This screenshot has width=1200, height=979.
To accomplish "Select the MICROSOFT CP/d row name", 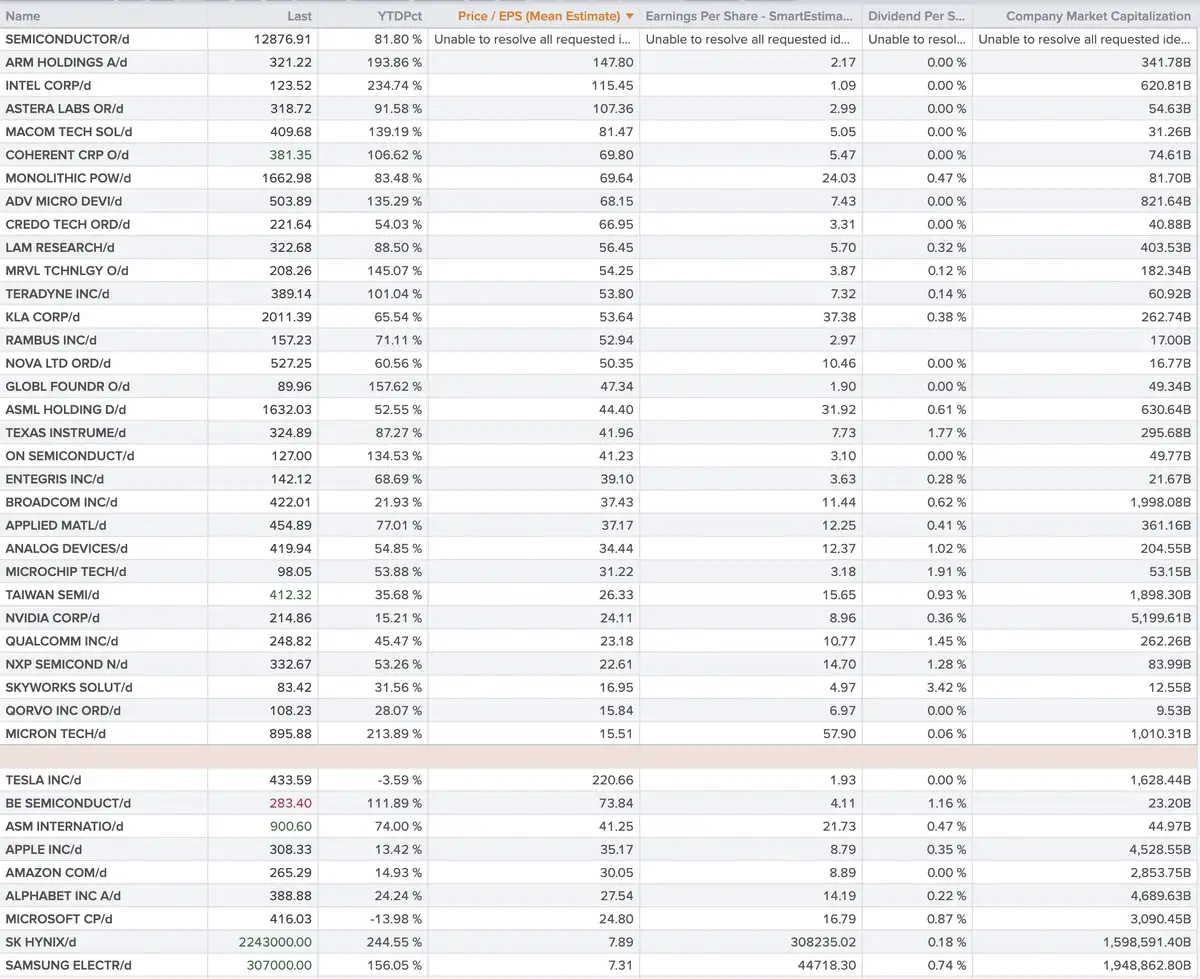I will pyautogui.click(x=59, y=919).
